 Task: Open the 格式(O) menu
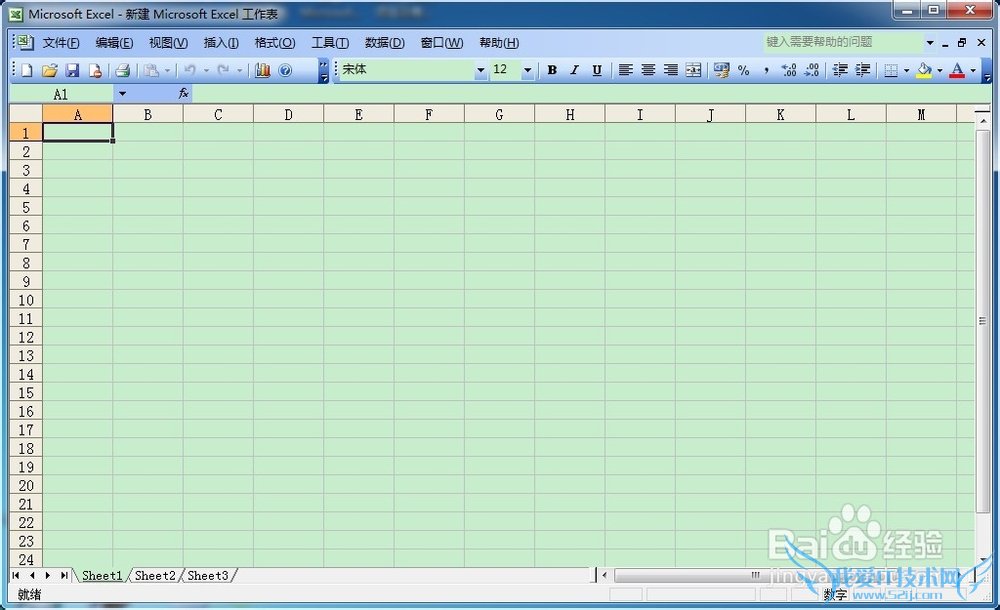click(x=275, y=43)
